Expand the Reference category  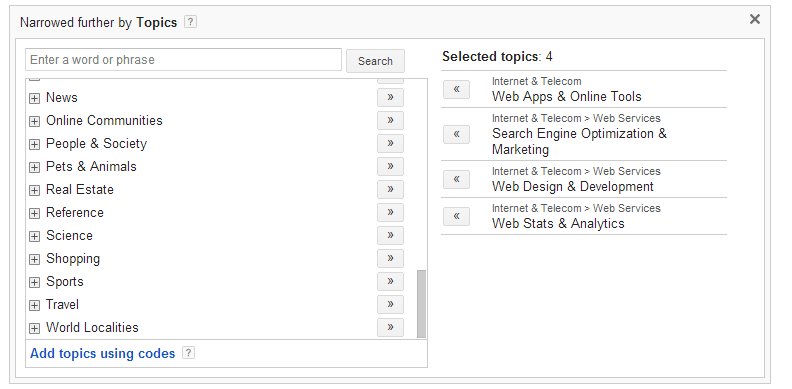click(x=34, y=213)
